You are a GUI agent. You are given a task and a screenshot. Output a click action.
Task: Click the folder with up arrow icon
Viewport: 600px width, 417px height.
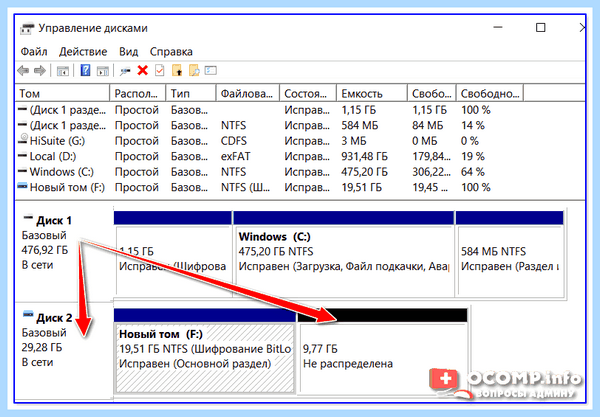pyautogui.click(x=177, y=70)
